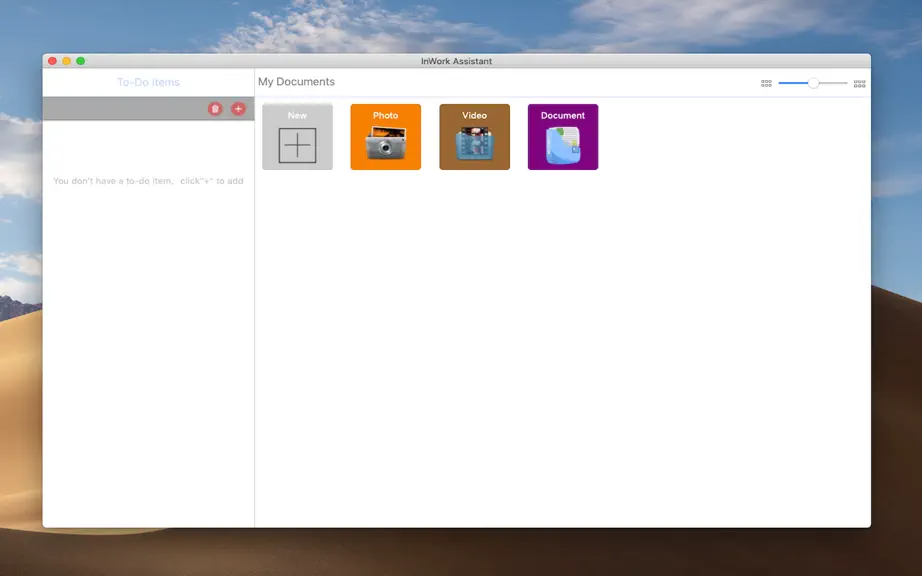Viewport: 922px width, 576px height.
Task: Close the InWork Assistant window
Action: click(52, 61)
